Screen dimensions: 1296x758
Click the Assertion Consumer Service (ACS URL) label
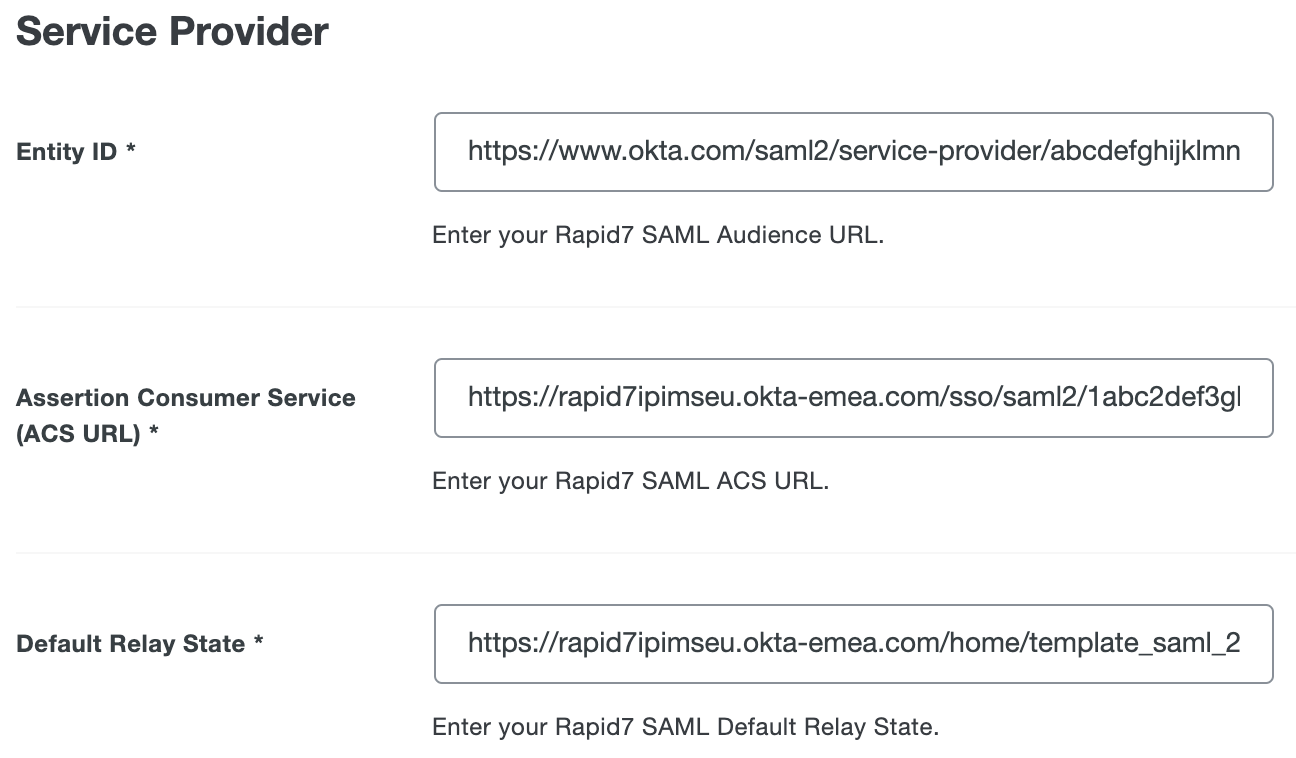click(185, 413)
